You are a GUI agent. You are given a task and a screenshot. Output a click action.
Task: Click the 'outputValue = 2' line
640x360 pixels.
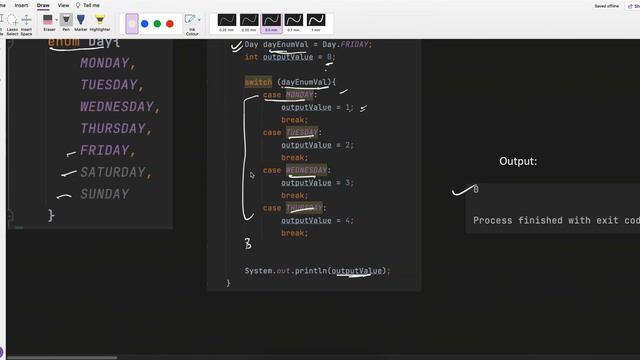[x=317, y=145]
